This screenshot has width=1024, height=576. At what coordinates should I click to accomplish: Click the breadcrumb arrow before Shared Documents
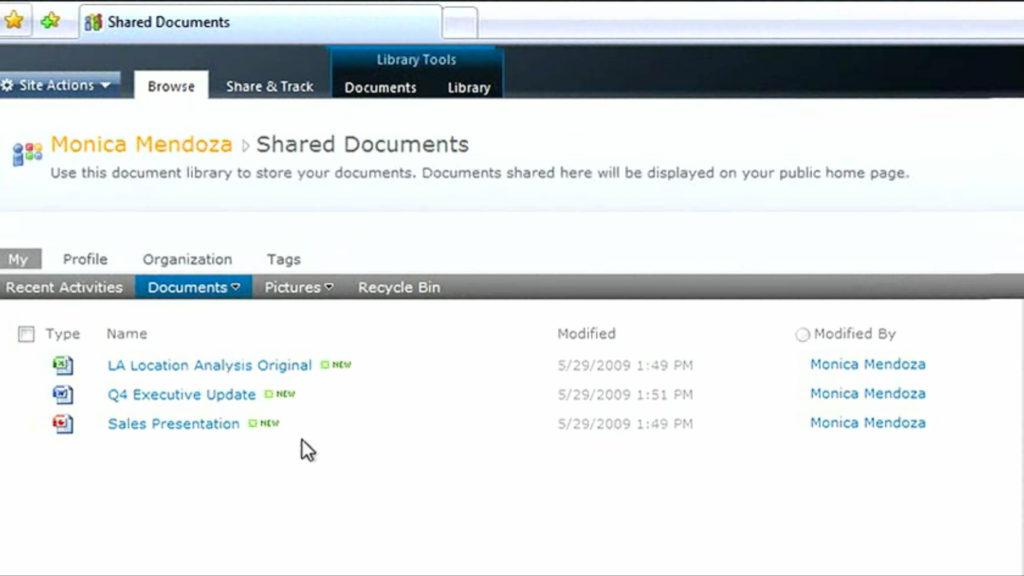(x=246, y=146)
